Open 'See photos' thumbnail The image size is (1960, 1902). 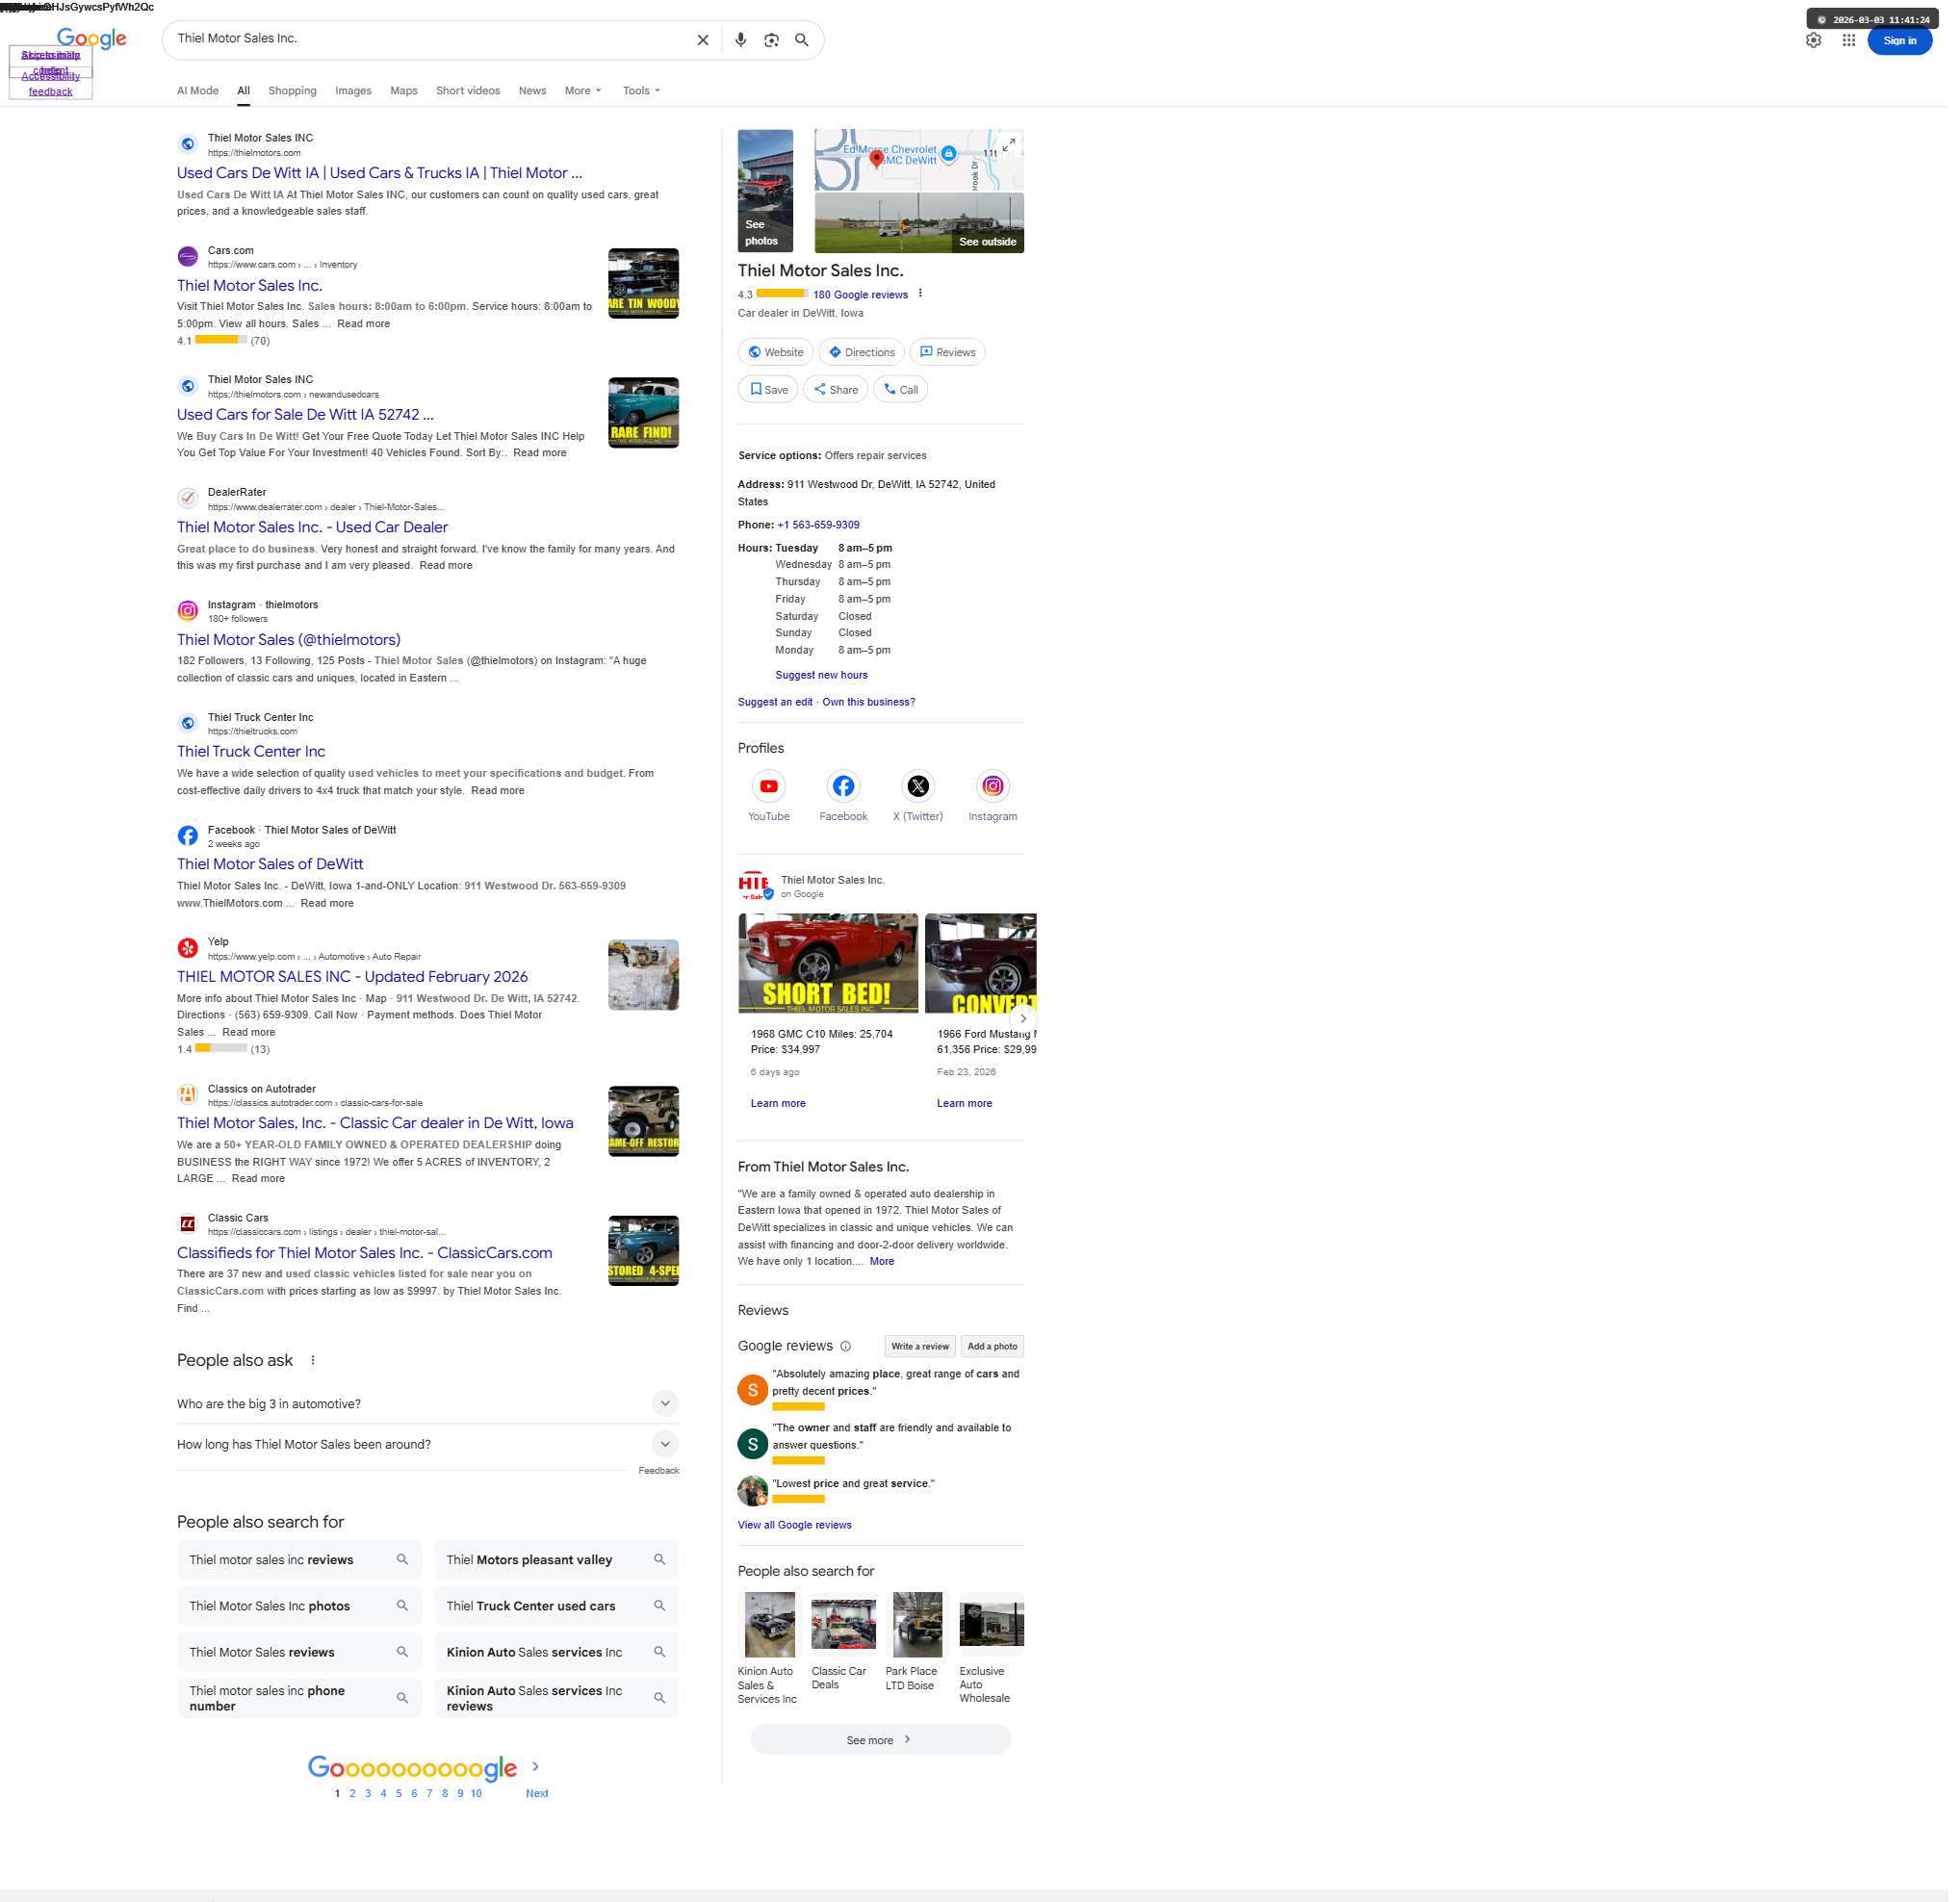pyautogui.click(x=765, y=191)
